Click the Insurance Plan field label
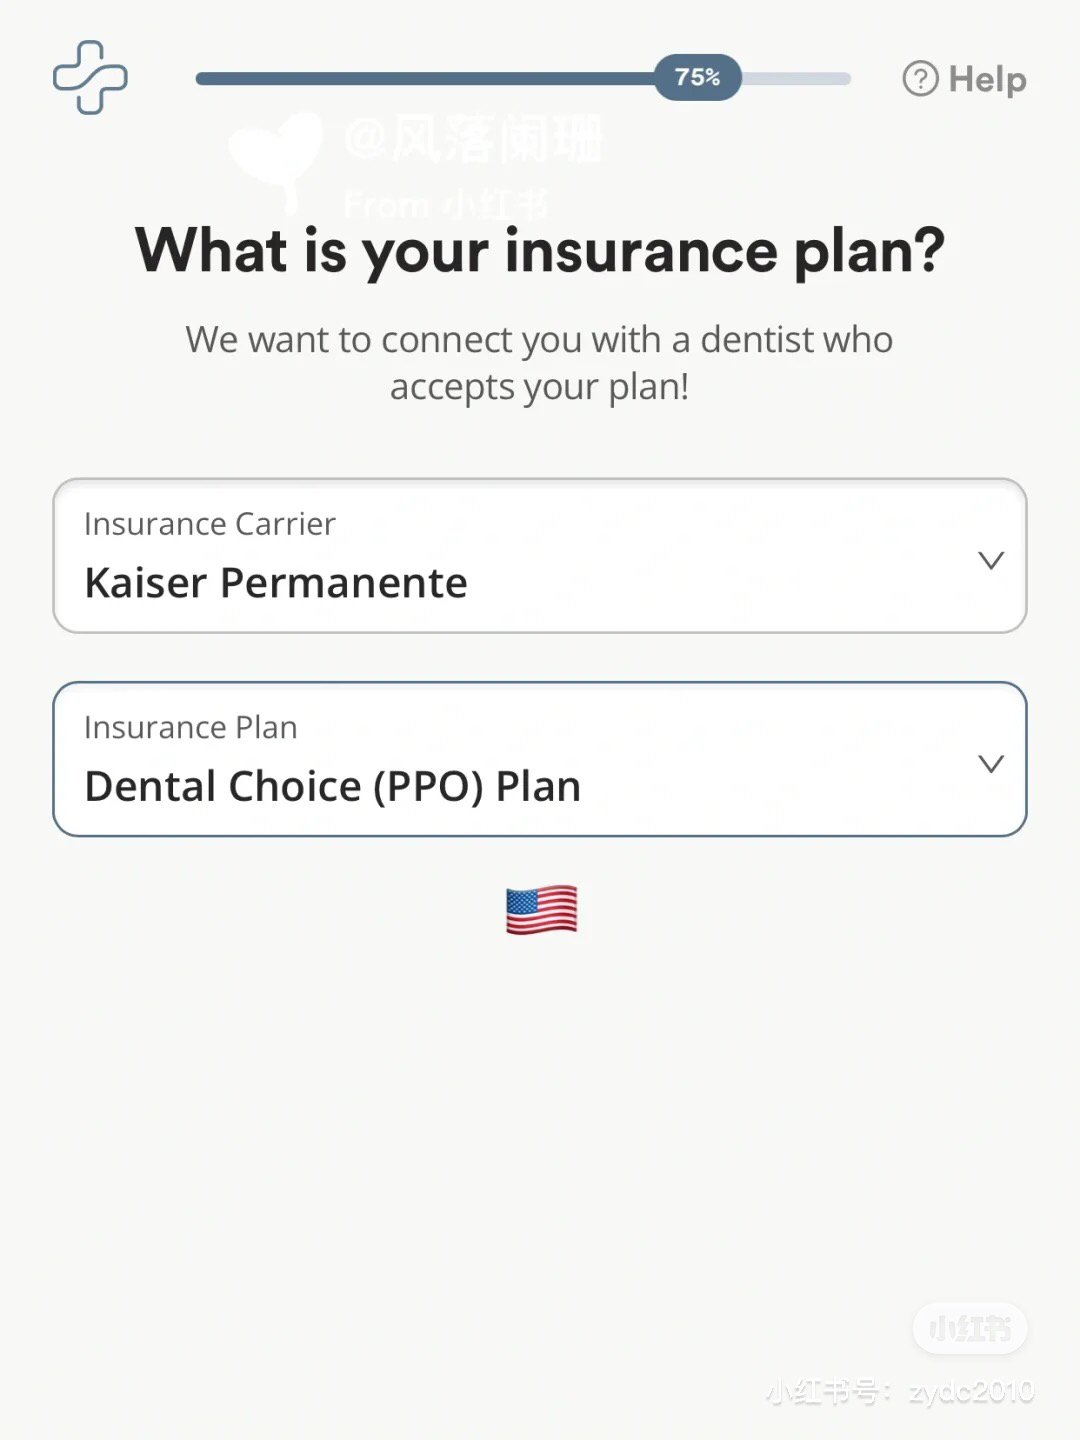The height and width of the screenshot is (1440, 1080). pyautogui.click(x=191, y=727)
